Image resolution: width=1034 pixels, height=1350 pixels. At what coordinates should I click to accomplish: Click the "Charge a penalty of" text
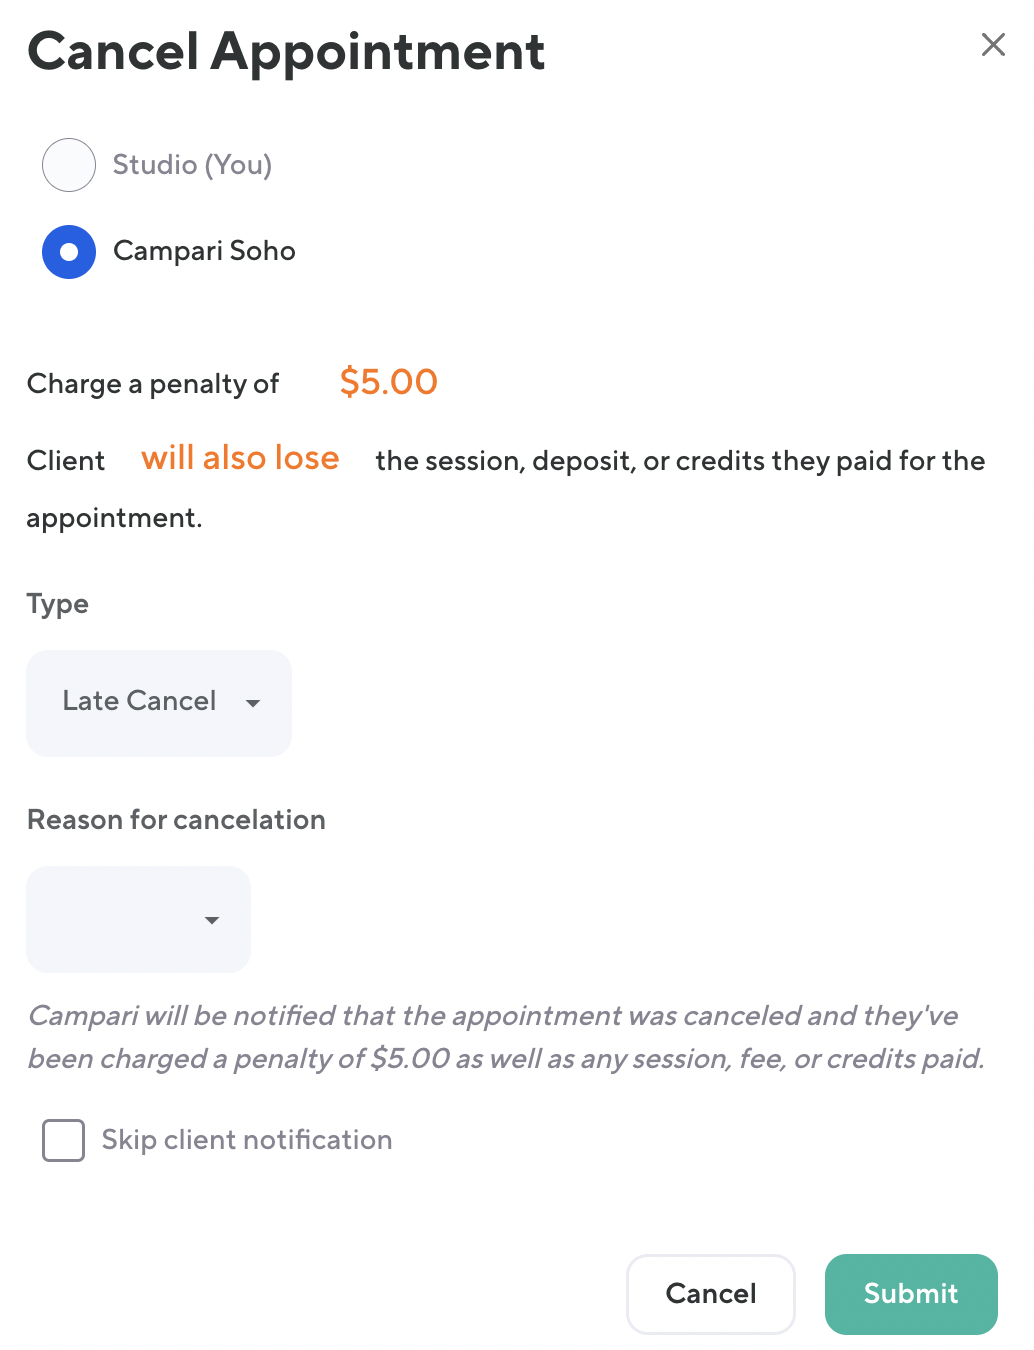click(x=153, y=384)
